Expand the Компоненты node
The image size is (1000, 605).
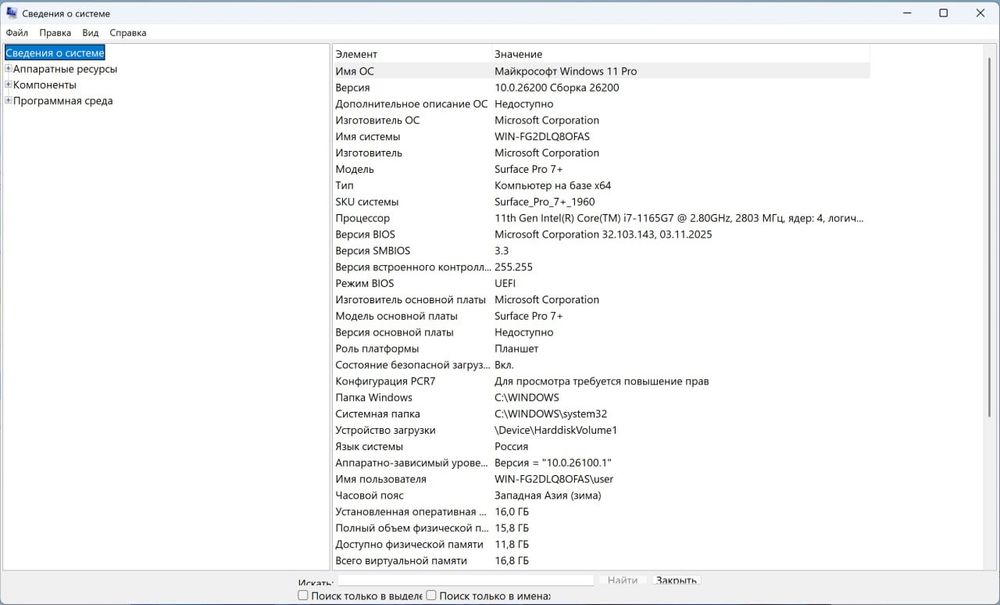tap(8, 85)
